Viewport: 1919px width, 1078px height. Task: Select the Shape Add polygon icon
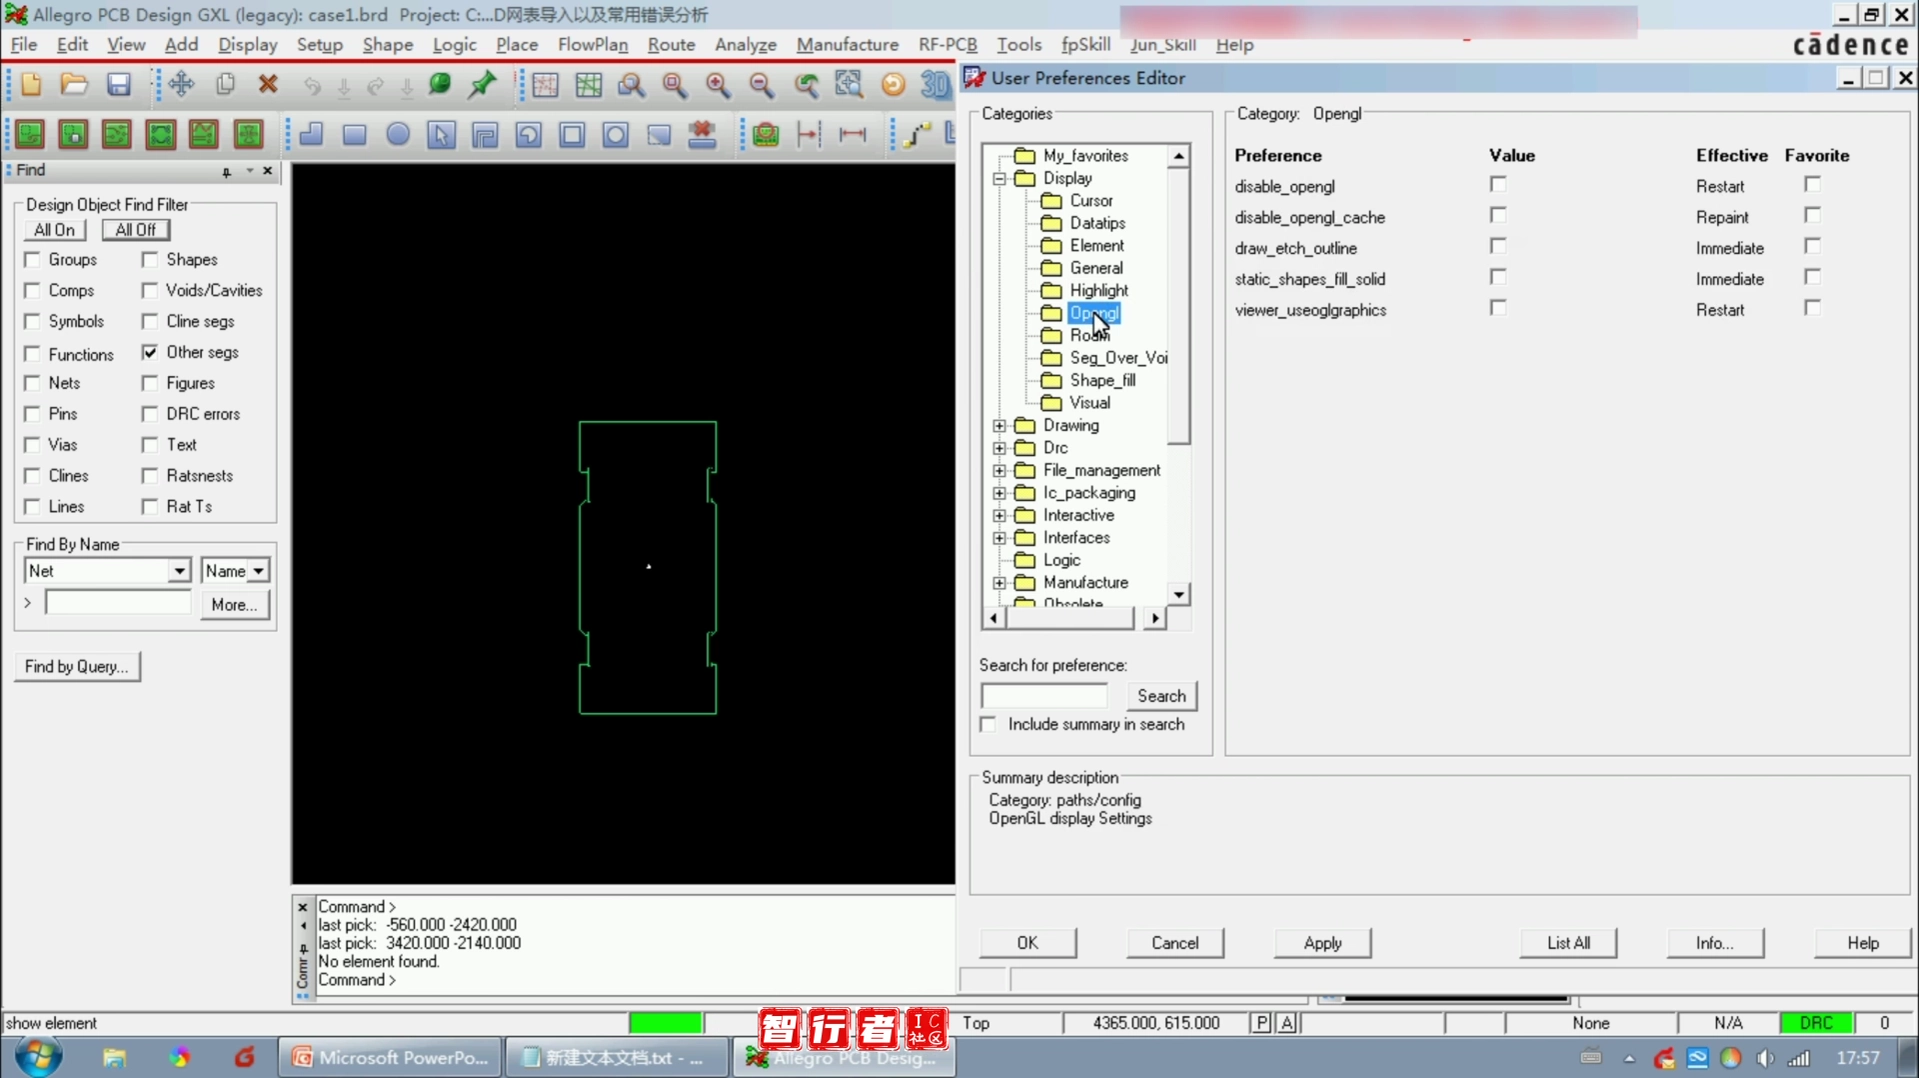click(311, 135)
